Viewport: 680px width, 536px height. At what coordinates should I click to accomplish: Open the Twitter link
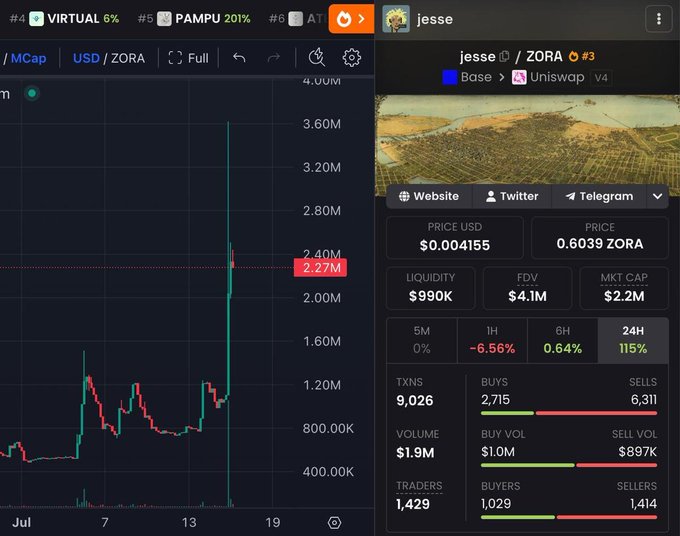pos(512,196)
